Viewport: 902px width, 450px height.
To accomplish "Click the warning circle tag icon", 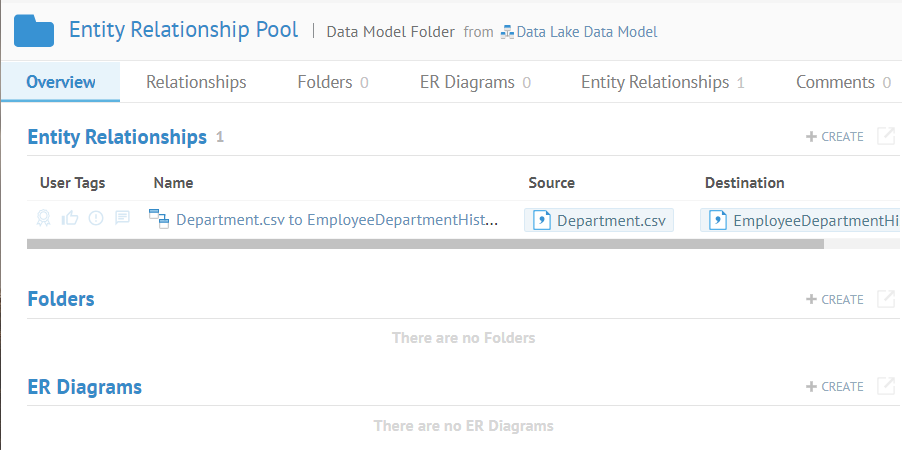I will click(96, 218).
